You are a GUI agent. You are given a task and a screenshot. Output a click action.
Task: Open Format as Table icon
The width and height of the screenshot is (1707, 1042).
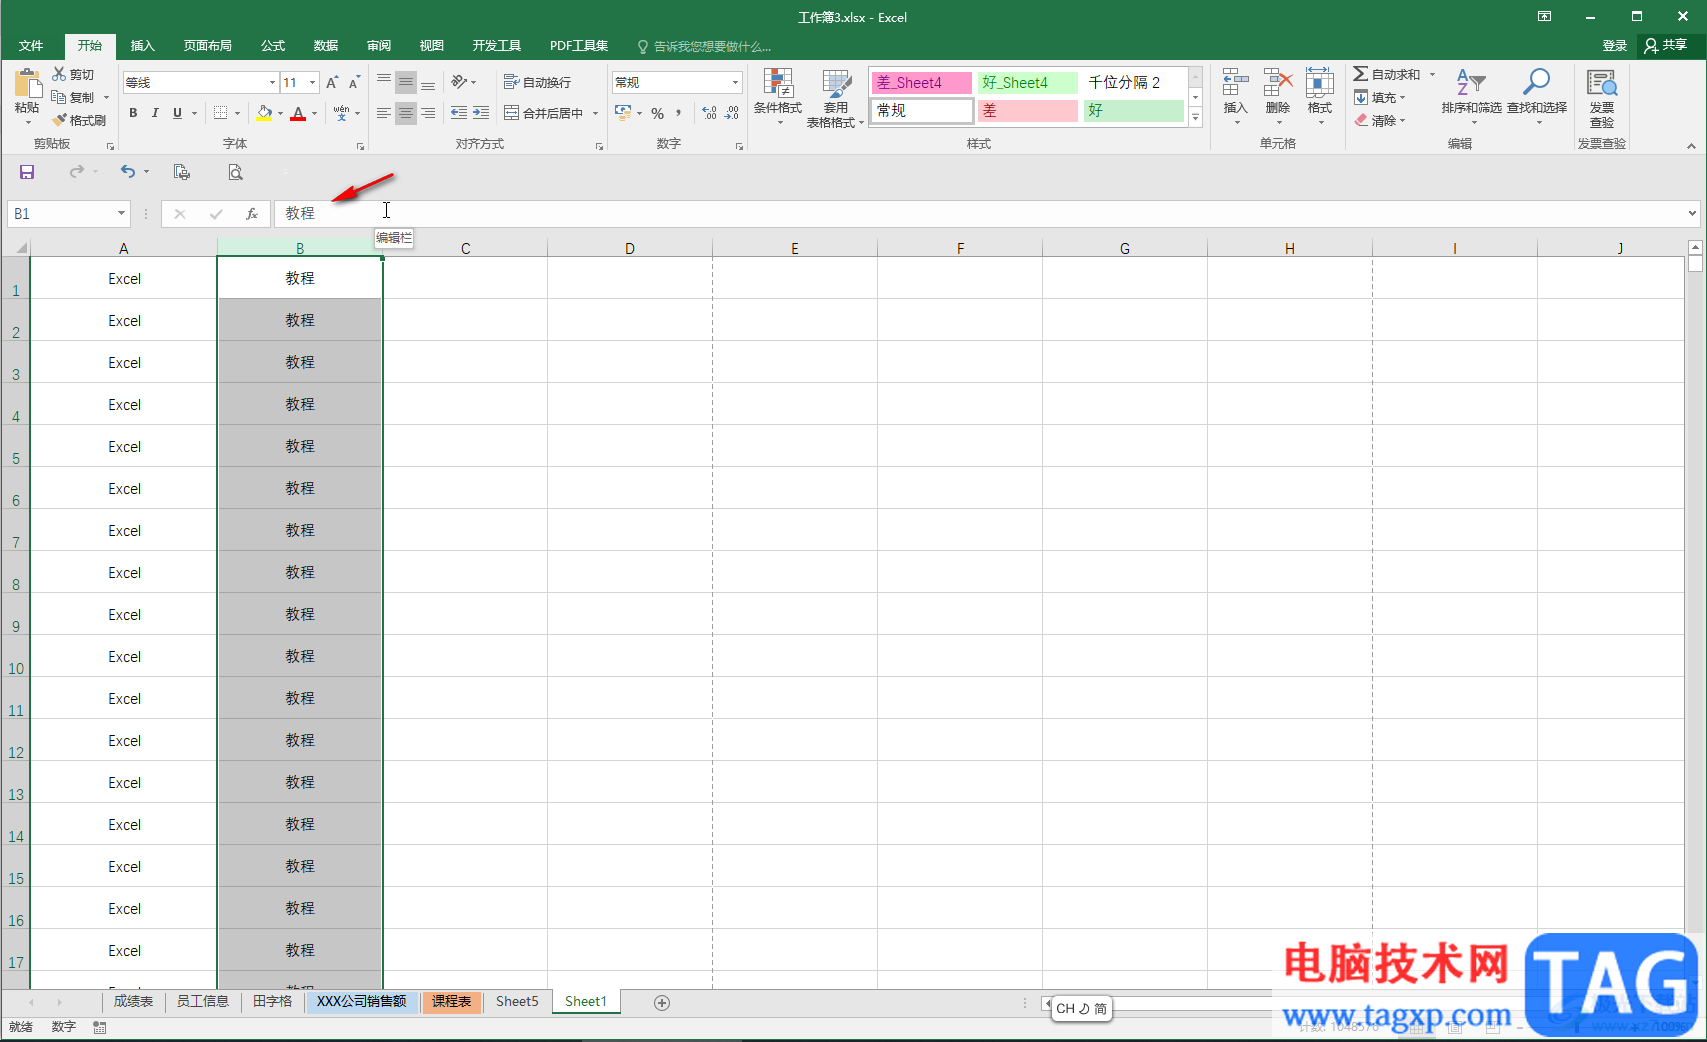pos(836,83)
